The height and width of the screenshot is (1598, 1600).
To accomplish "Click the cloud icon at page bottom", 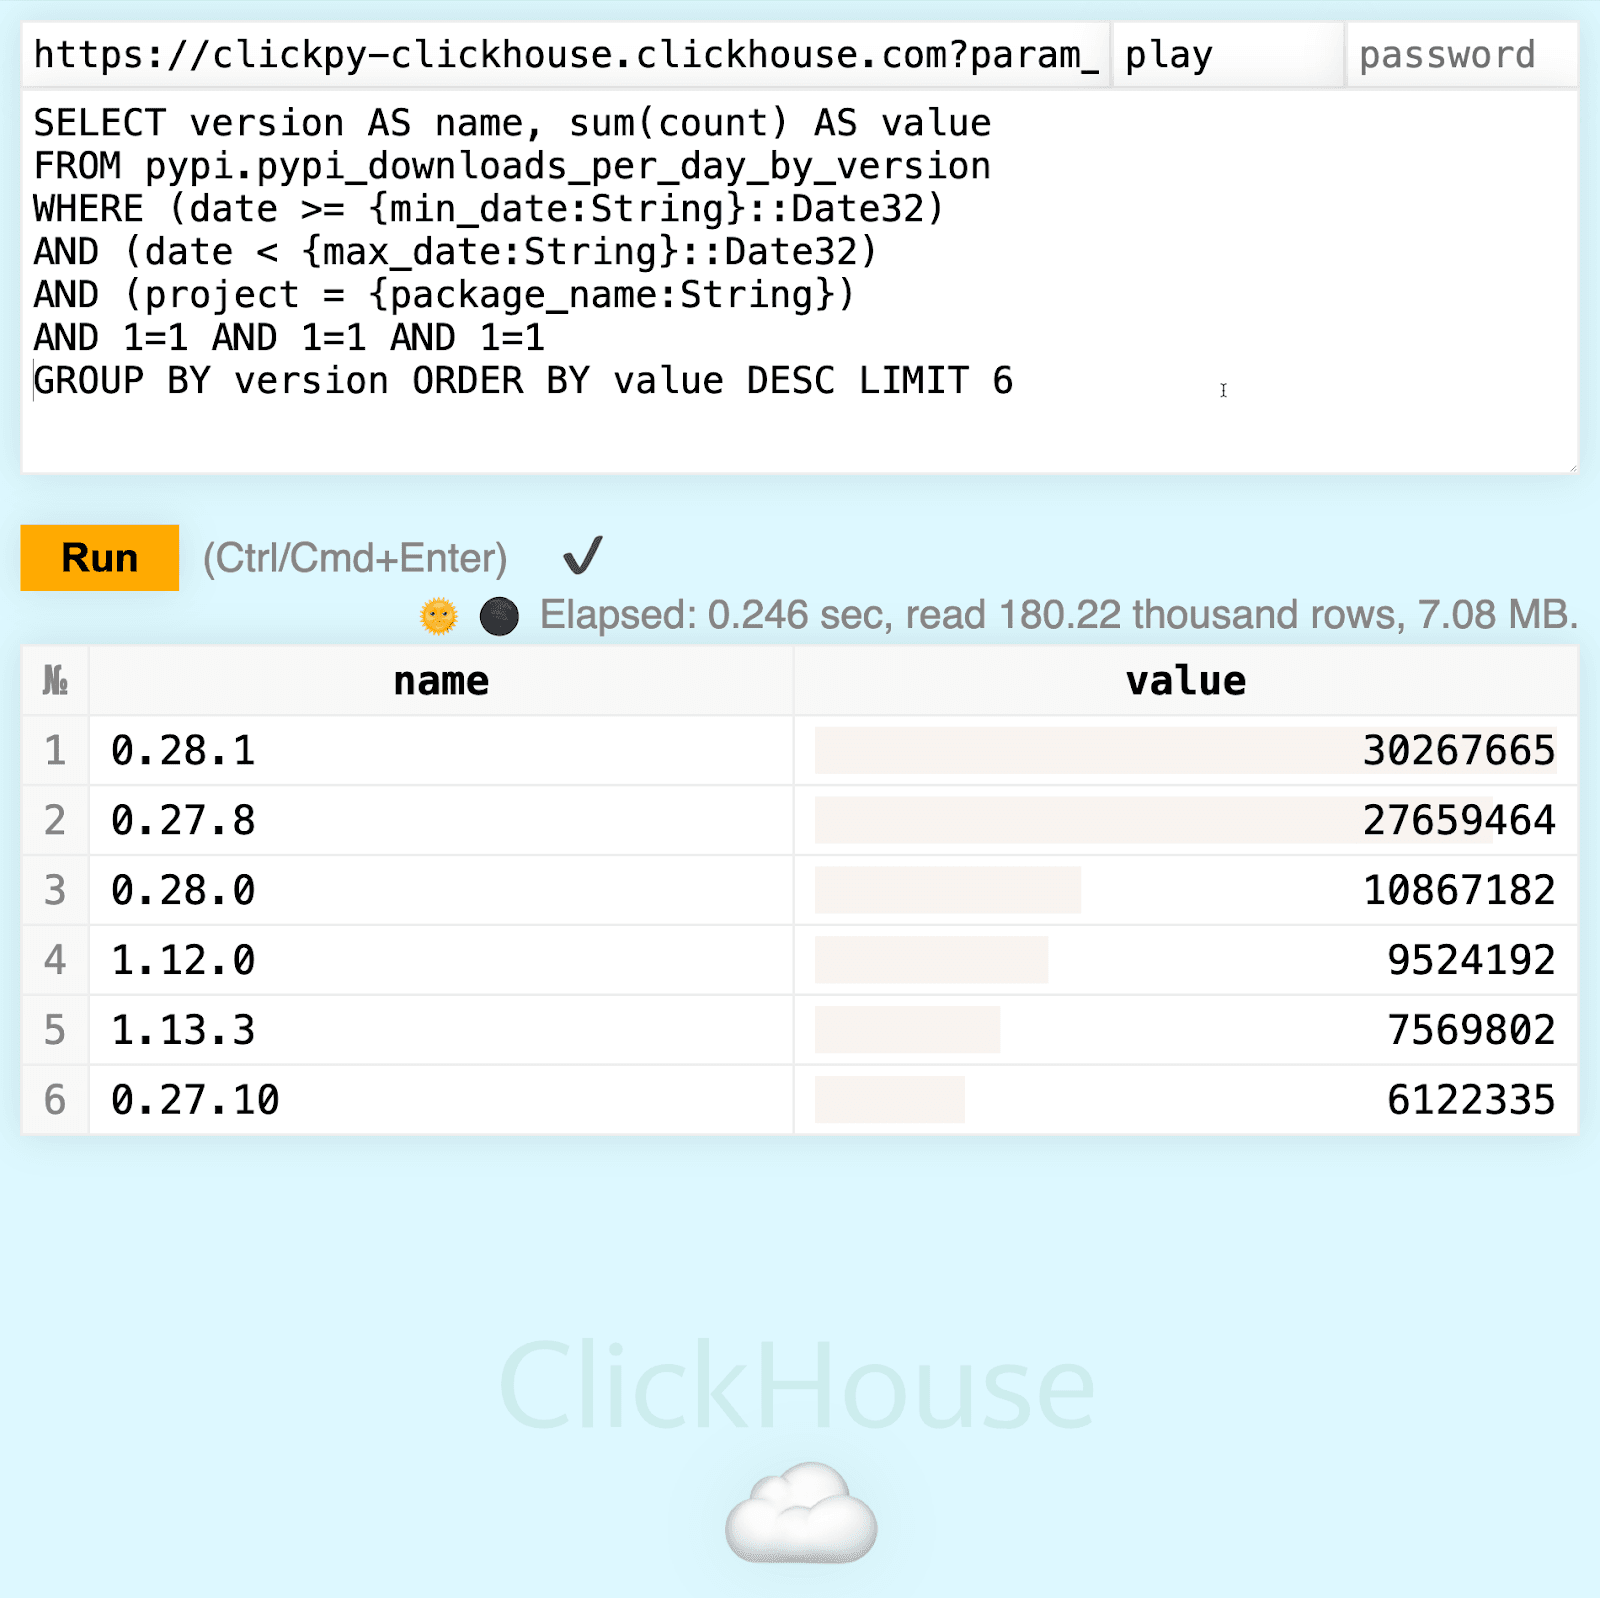I will 801,1513.
